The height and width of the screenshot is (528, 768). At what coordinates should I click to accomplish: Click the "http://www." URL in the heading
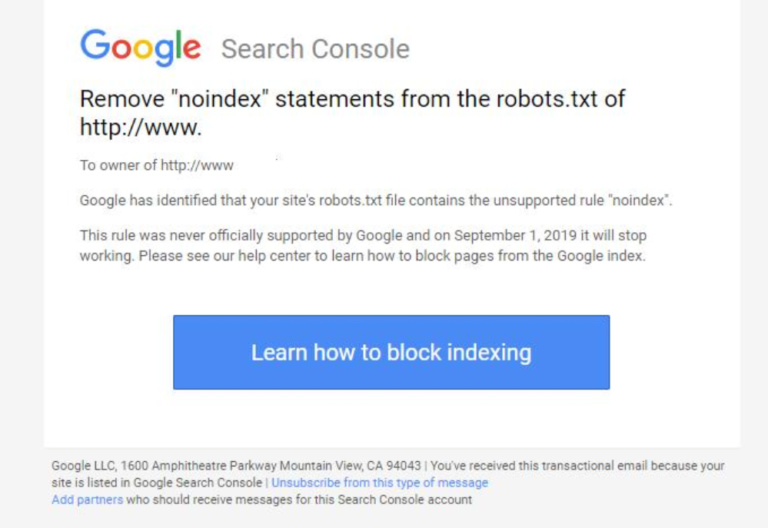click(x=141, y=128)
